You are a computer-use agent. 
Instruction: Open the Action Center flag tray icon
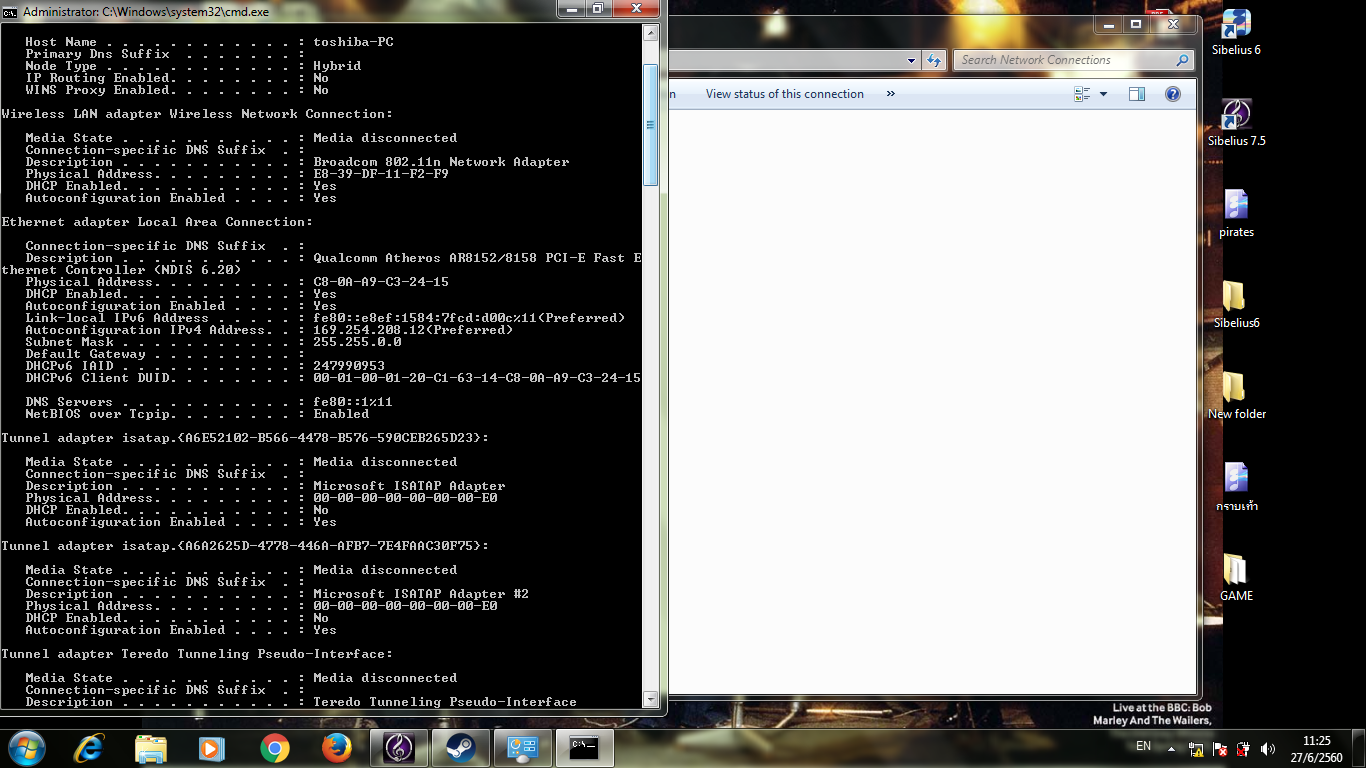(x=1220, y=749)
